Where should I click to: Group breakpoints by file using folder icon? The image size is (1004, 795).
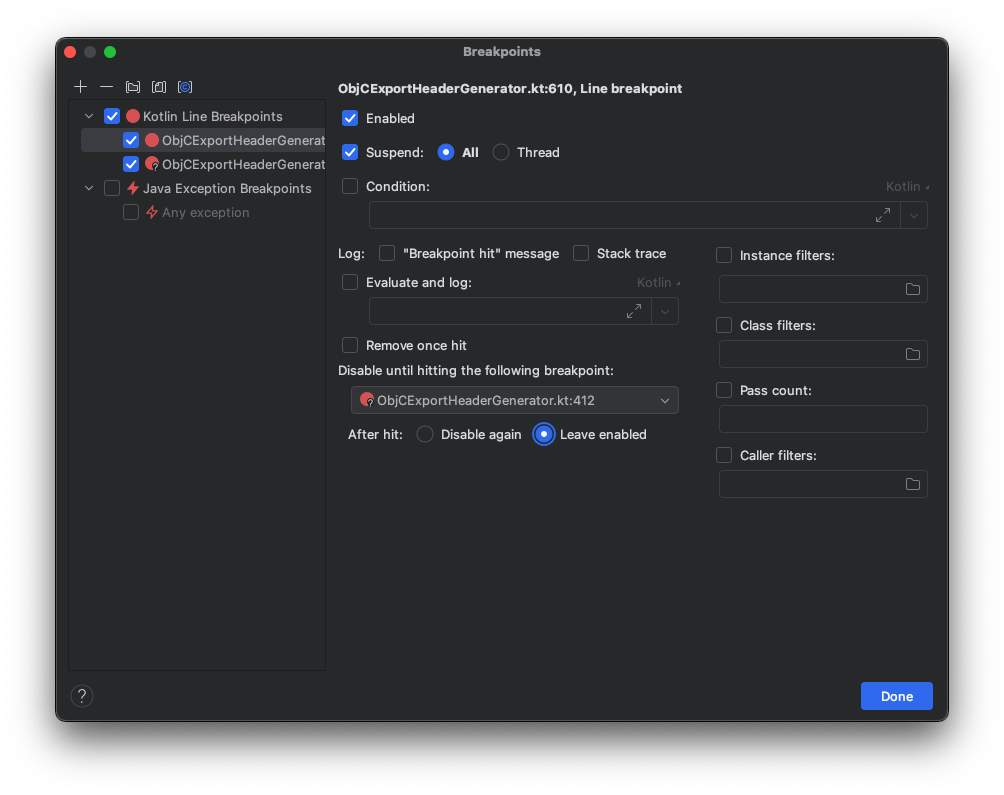click(132, 87)
